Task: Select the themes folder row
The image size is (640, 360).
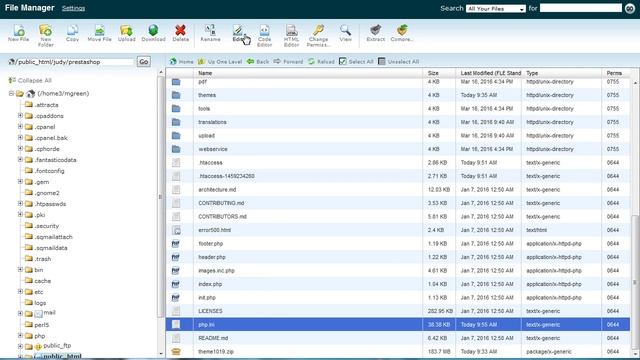Action: tap(398, 95)
